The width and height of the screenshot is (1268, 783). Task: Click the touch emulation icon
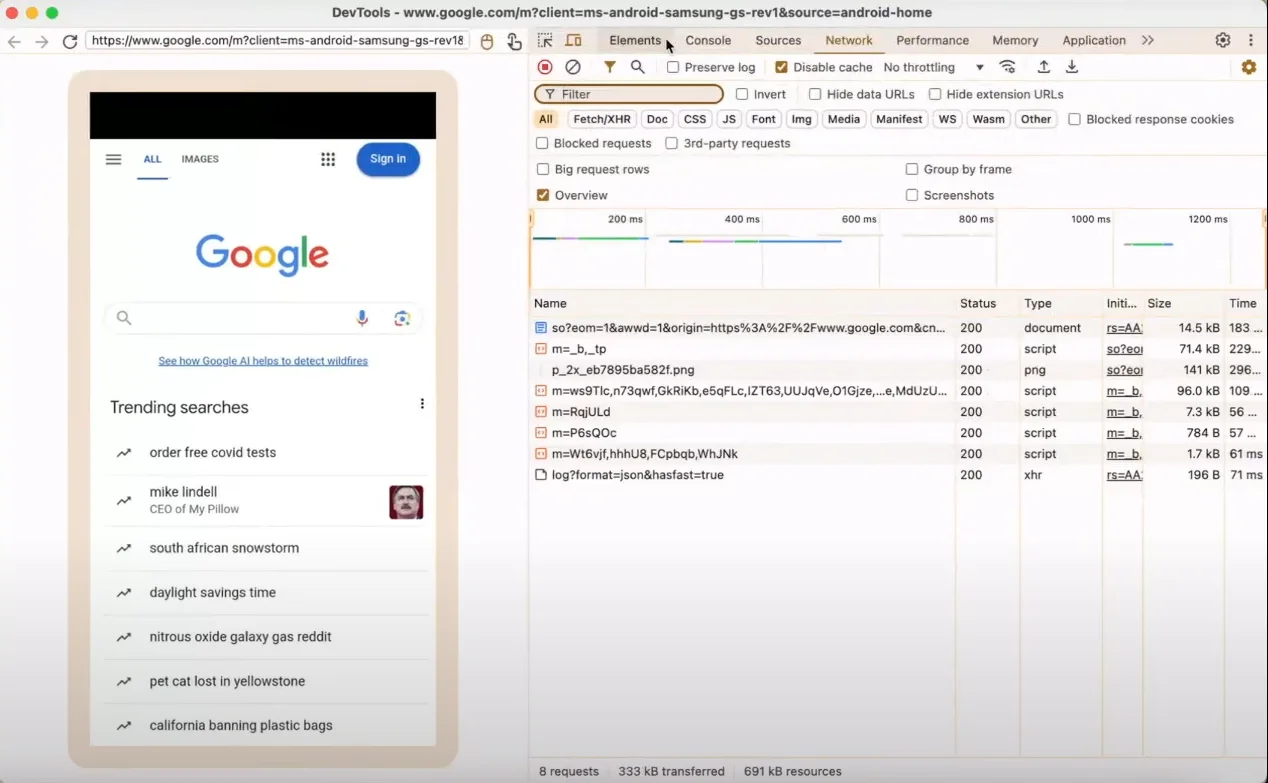coord(514,41)
